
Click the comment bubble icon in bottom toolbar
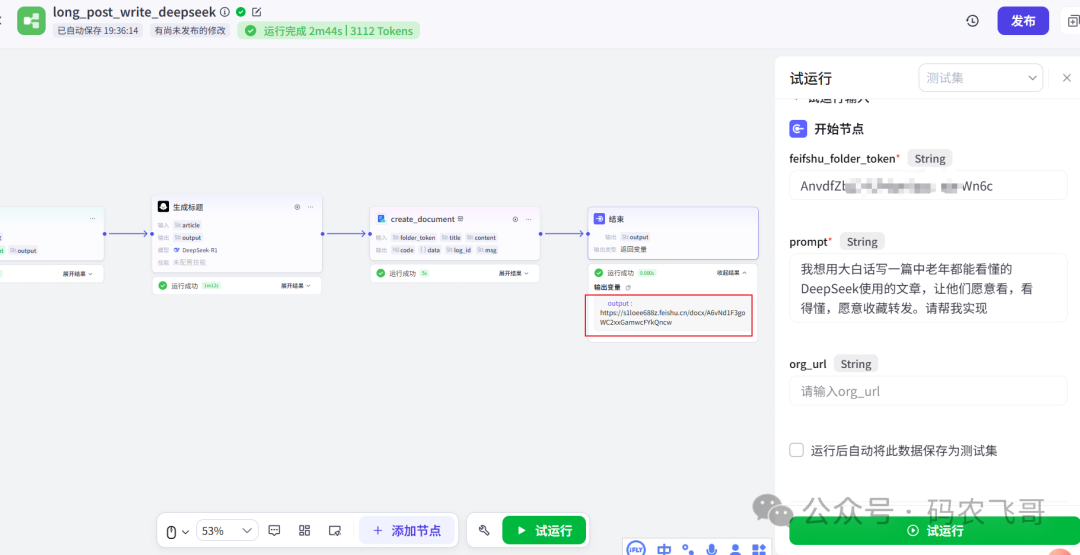point(274,530)
